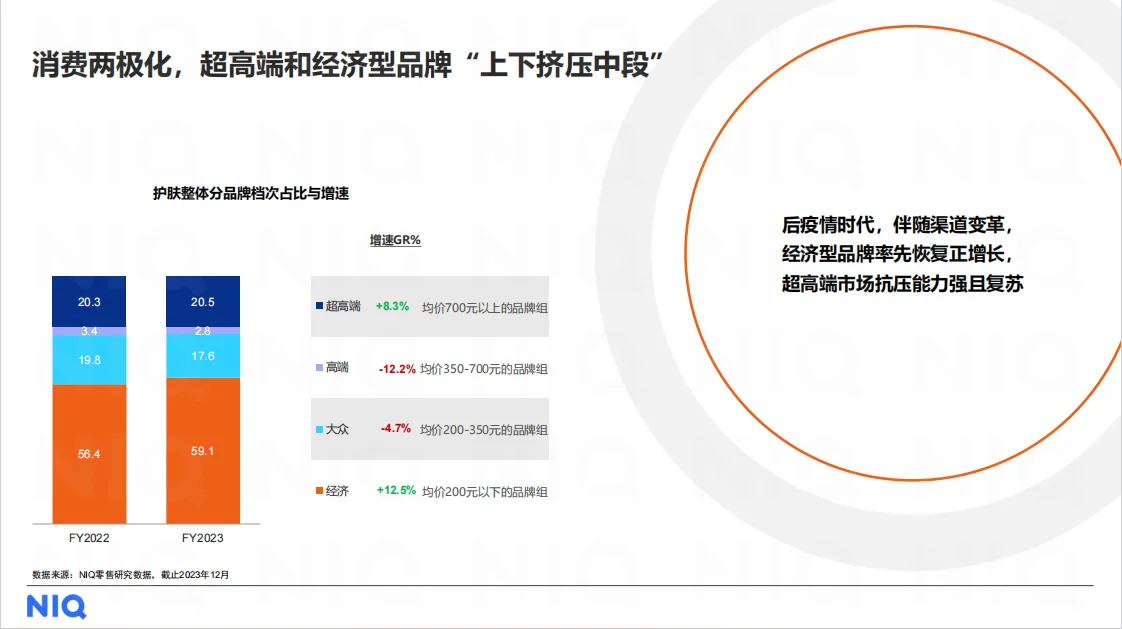Click the FY2023 axis label
1122x629 pixels.
(x=203, y=538)
